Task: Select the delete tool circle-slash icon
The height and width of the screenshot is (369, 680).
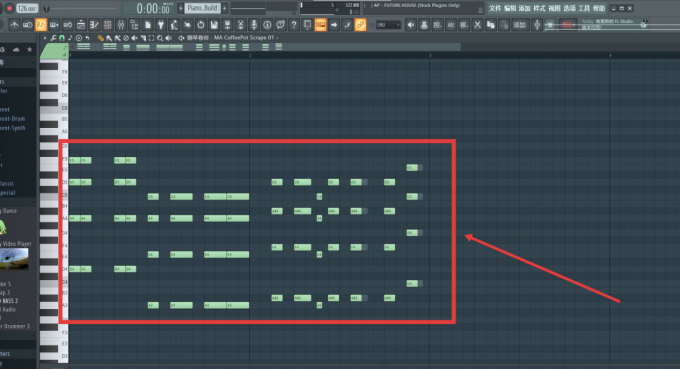Action: 126,38
